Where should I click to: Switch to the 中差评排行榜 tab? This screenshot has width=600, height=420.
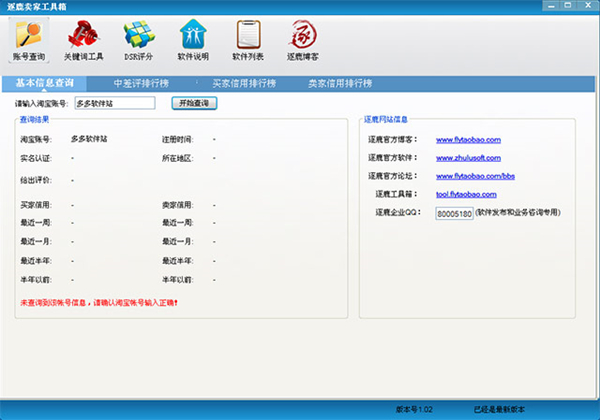(x=141, y=83)
